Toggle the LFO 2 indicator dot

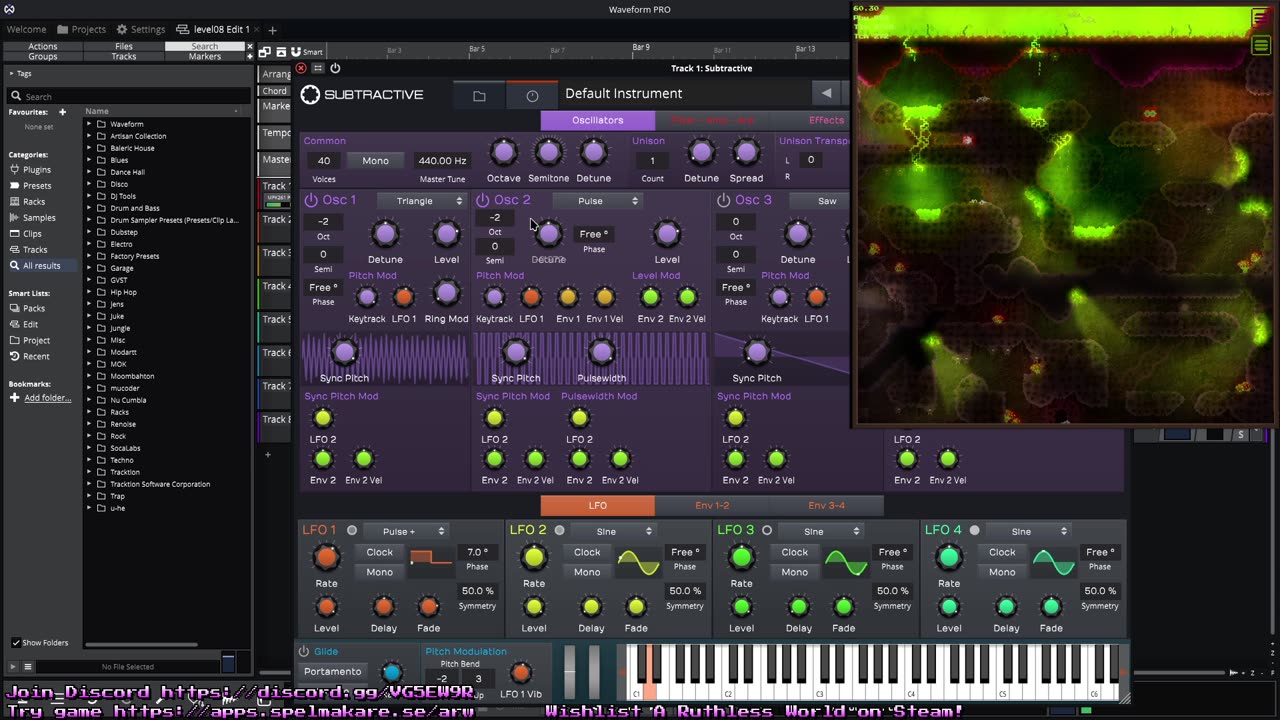pyautogui.click(x=559, y=530)
